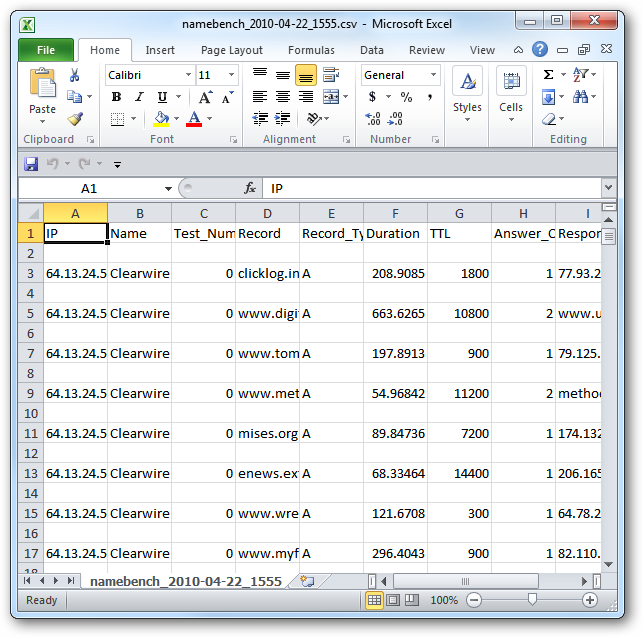Viewport: 643px width, 637px height.
Task: Click Zoom Out minus button
Action: click(x=474, y=600)
